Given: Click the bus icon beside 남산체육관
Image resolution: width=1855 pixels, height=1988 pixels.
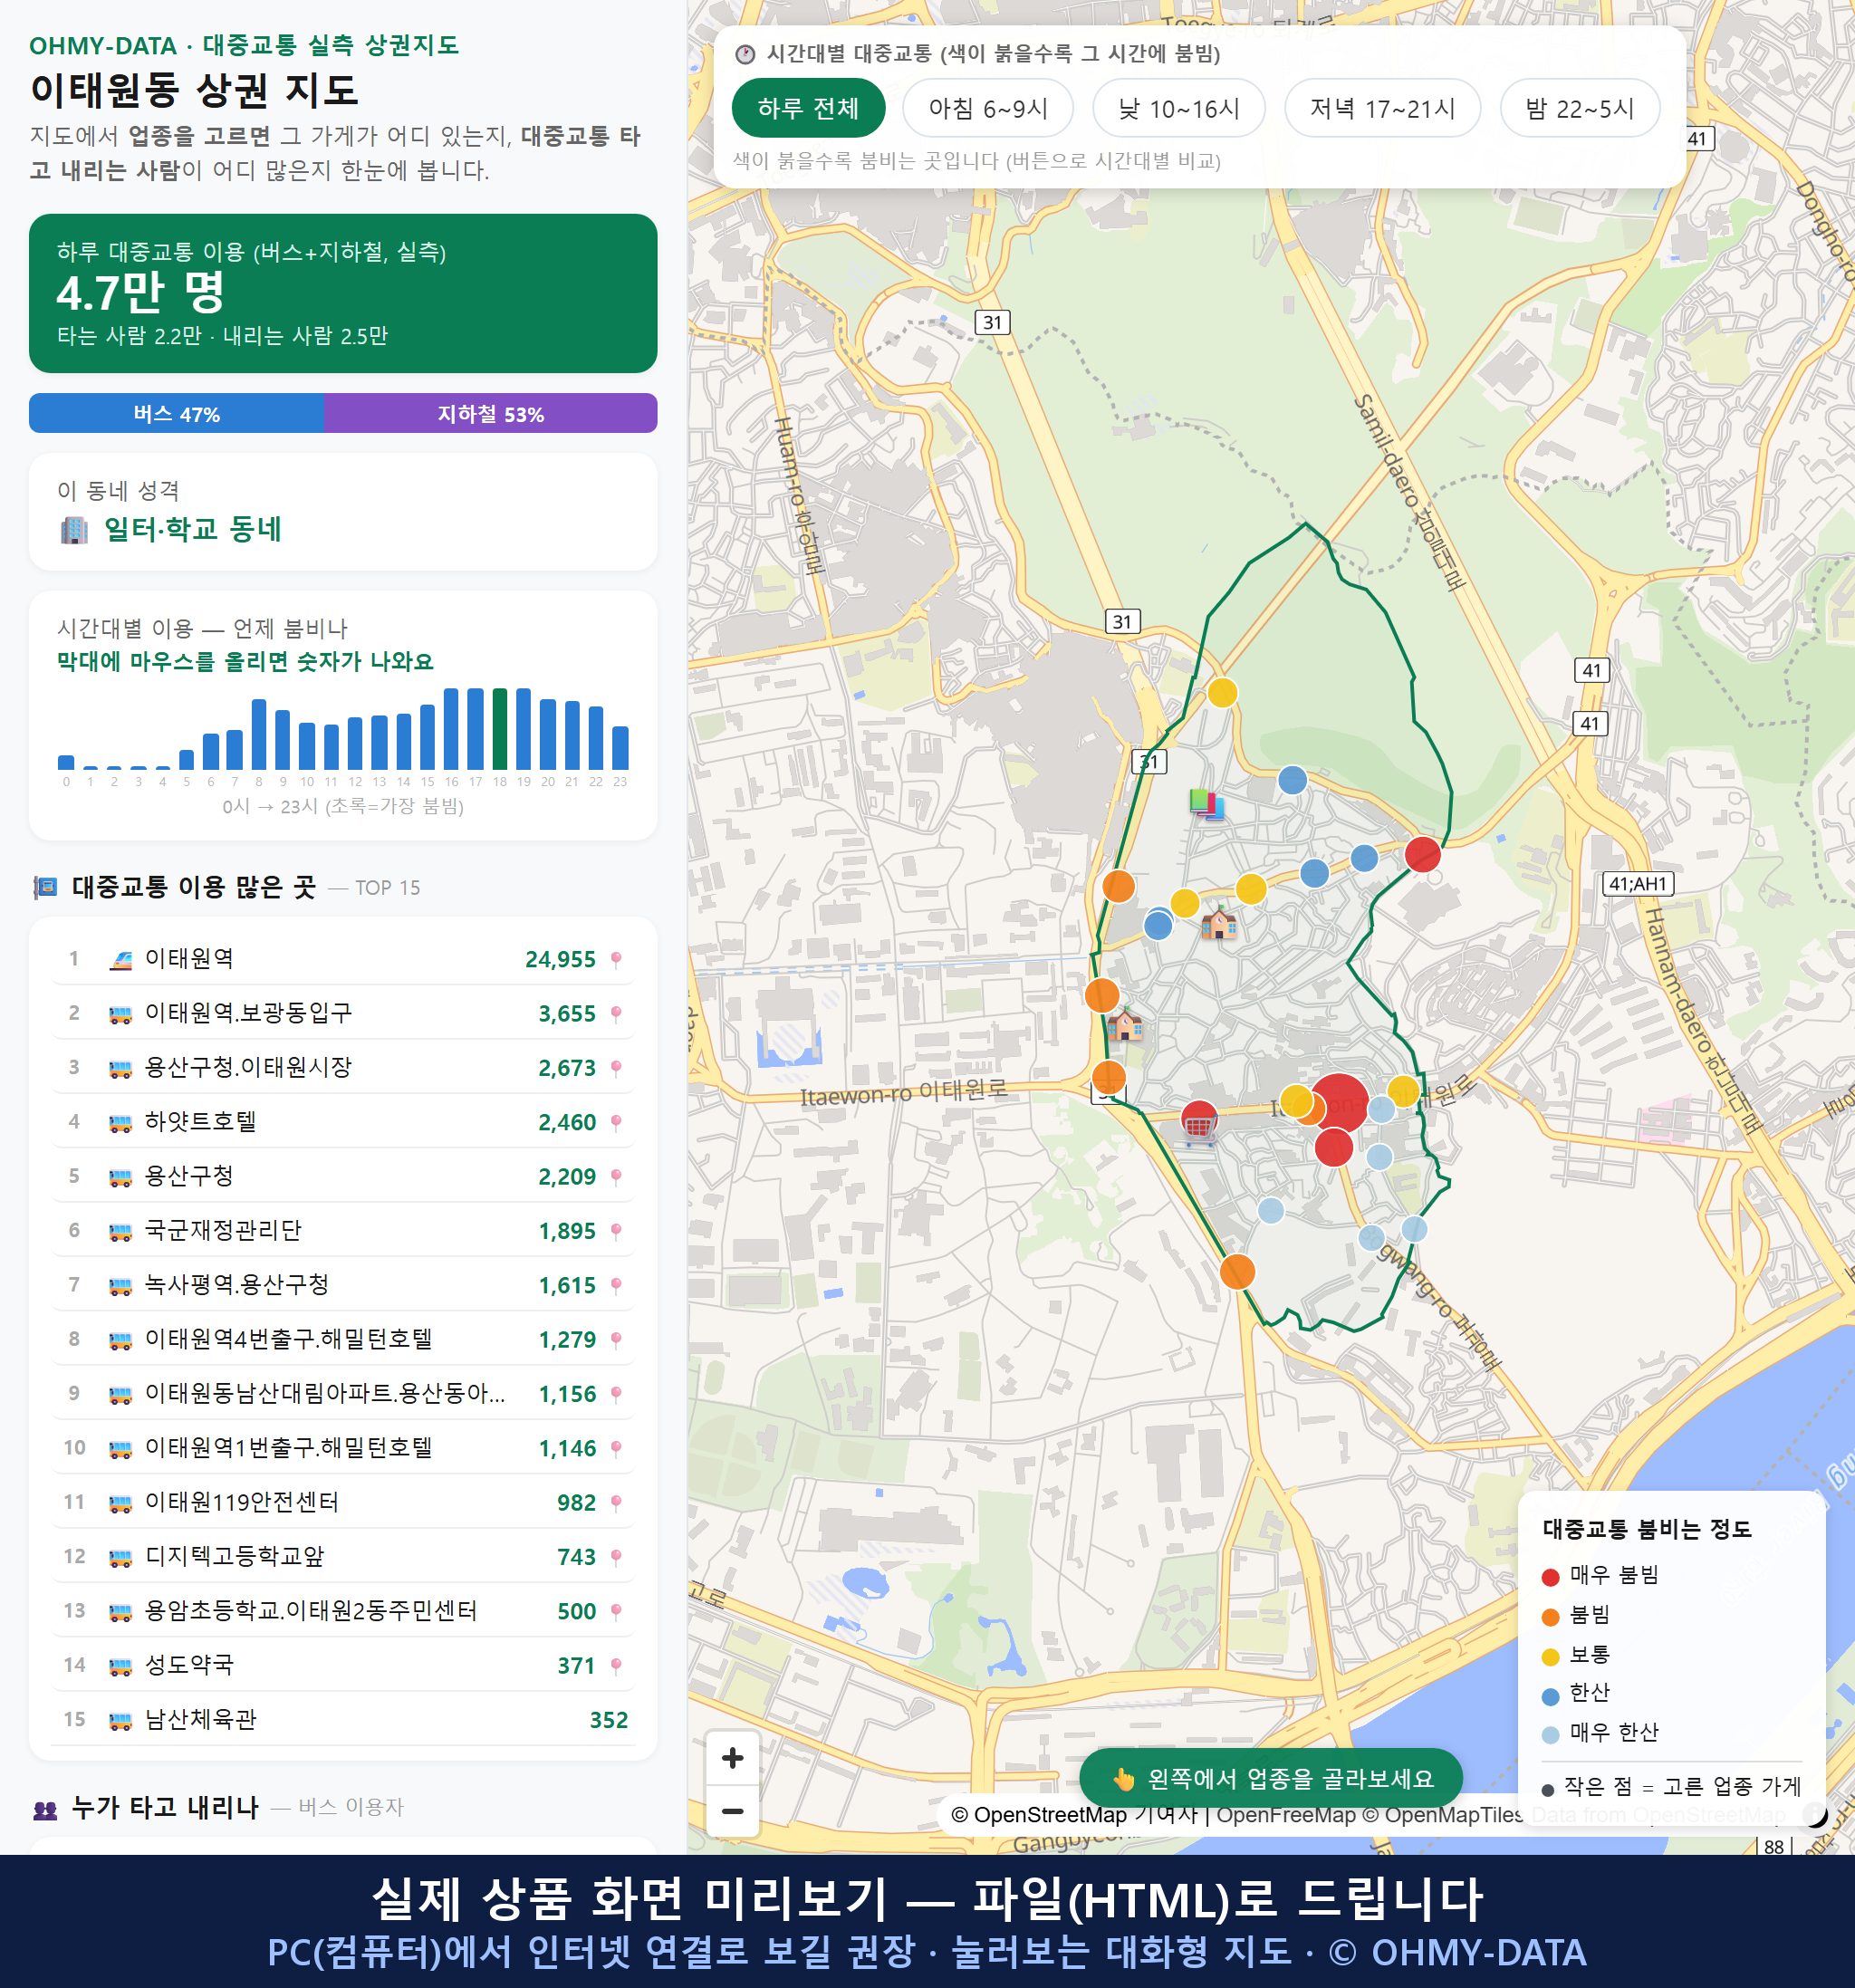Looking at the screenshot, I should (x=120, y=1721).
